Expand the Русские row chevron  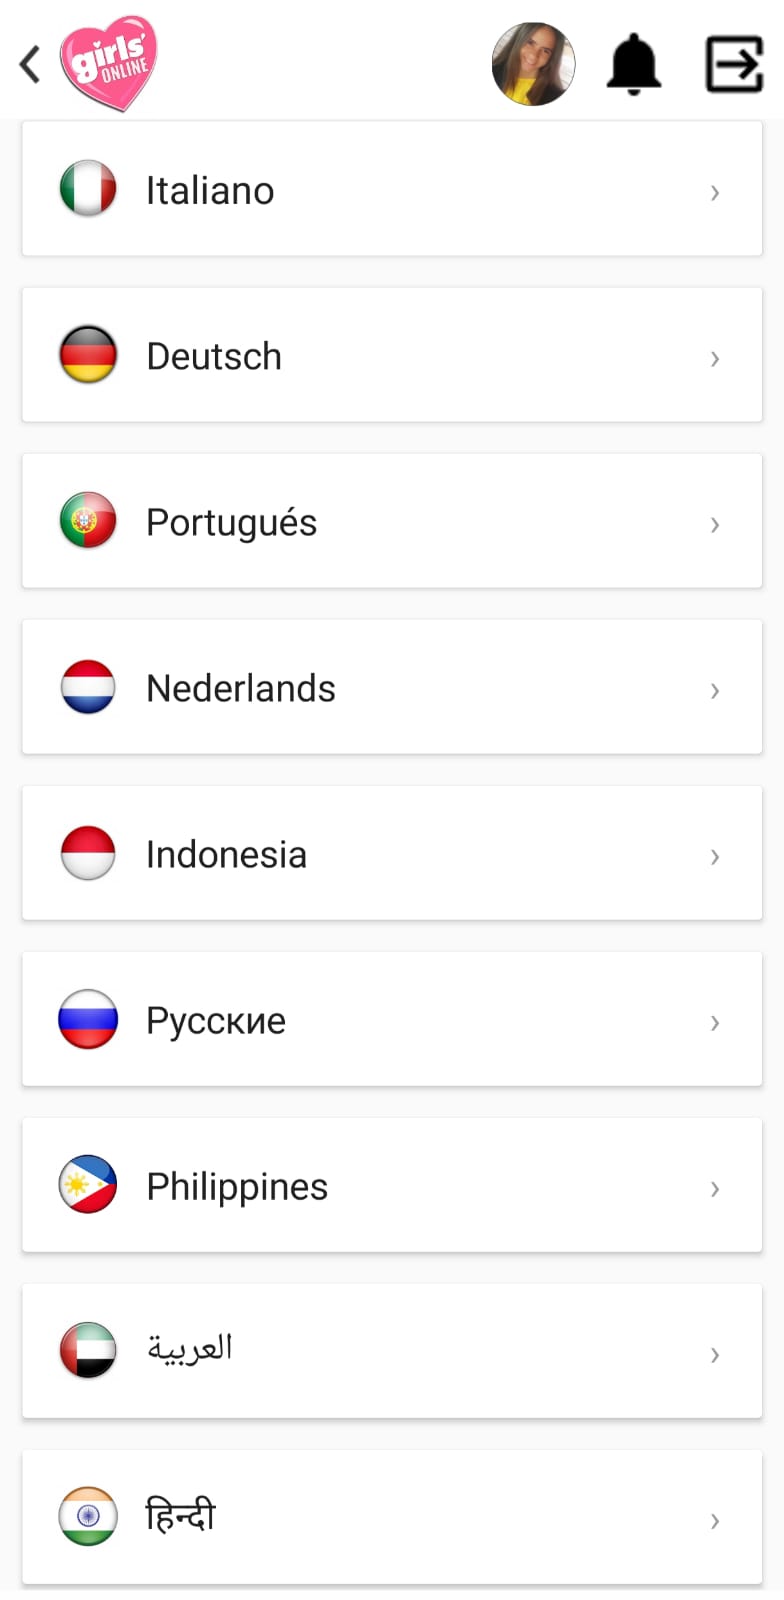714,1022
